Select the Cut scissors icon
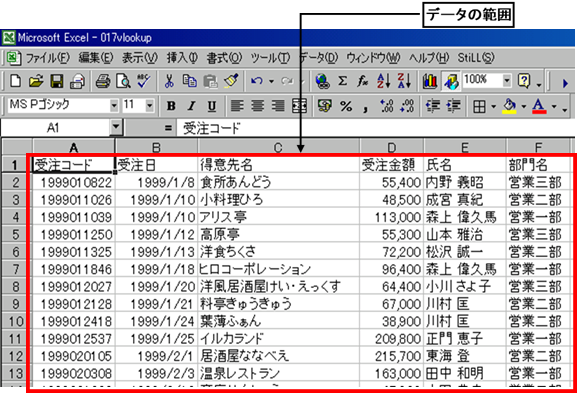 point(169,81)
